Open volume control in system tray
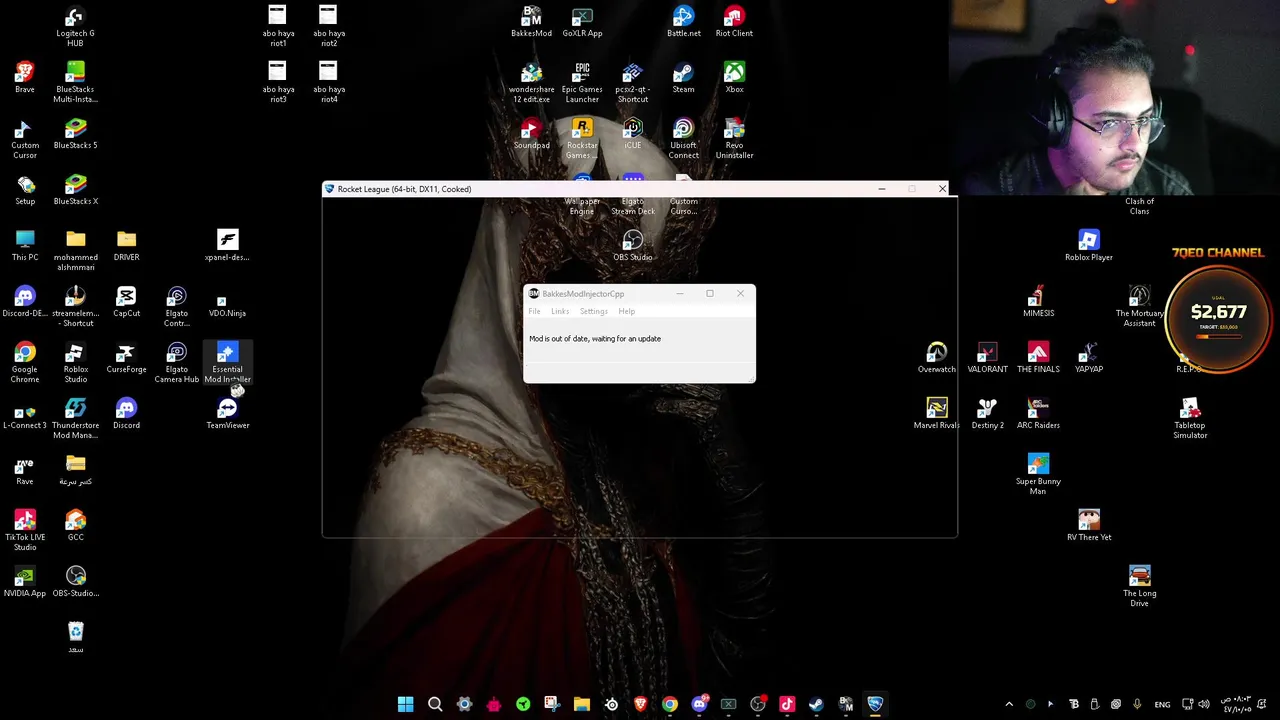Viewport: 1280px width, 720px height. click(1203, 704)
